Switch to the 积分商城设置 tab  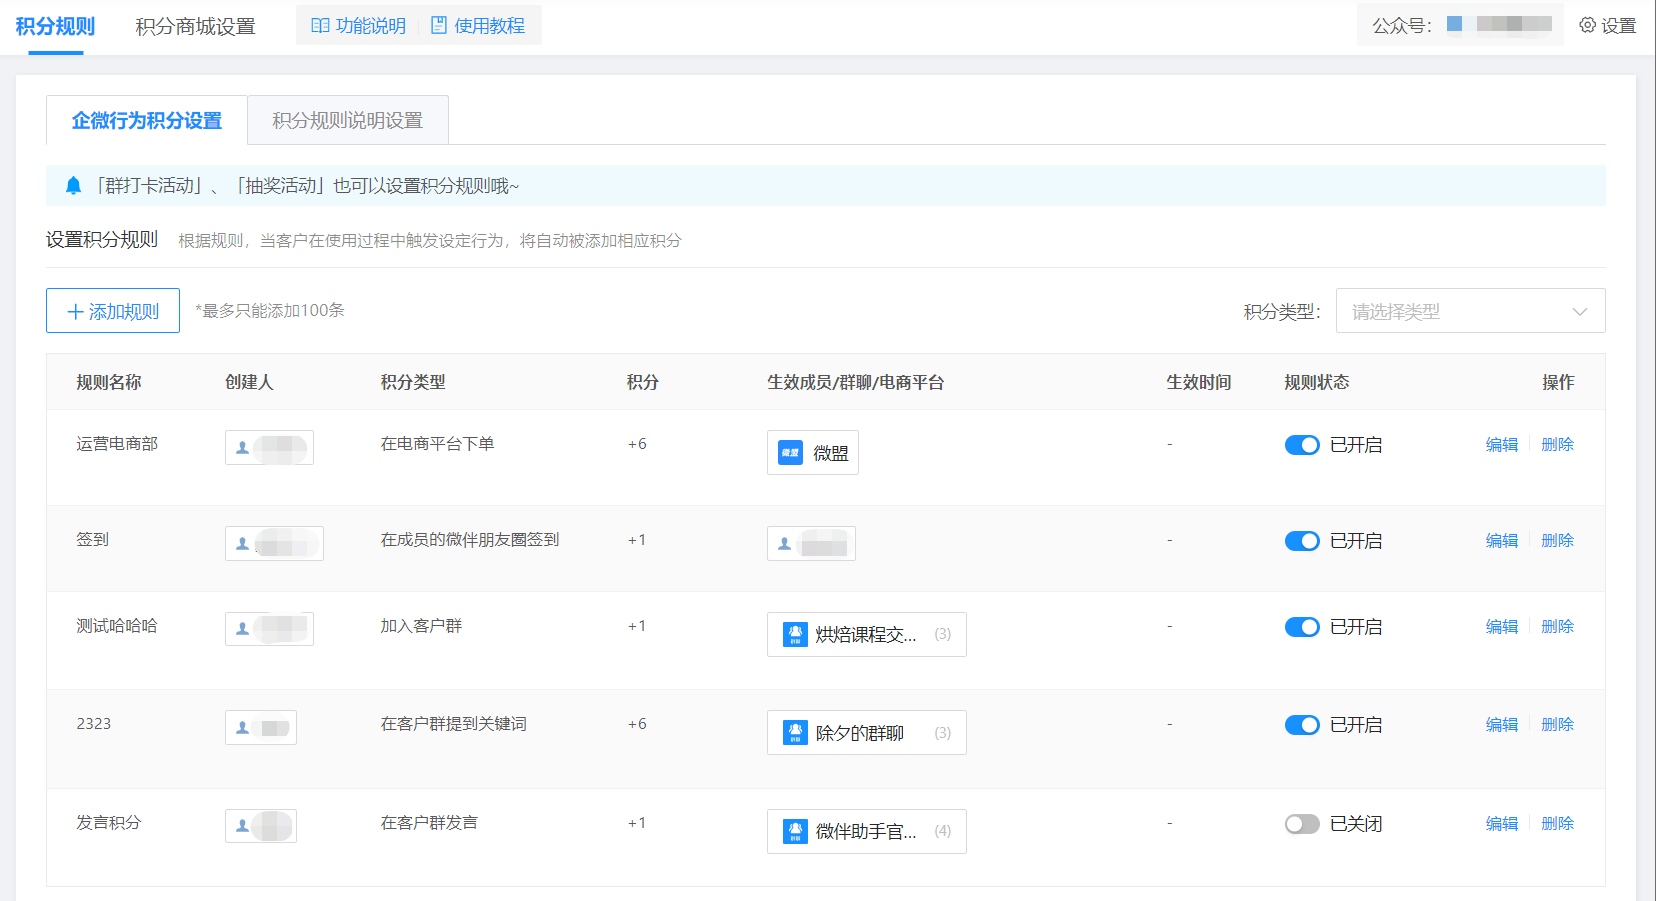[196, 27]
